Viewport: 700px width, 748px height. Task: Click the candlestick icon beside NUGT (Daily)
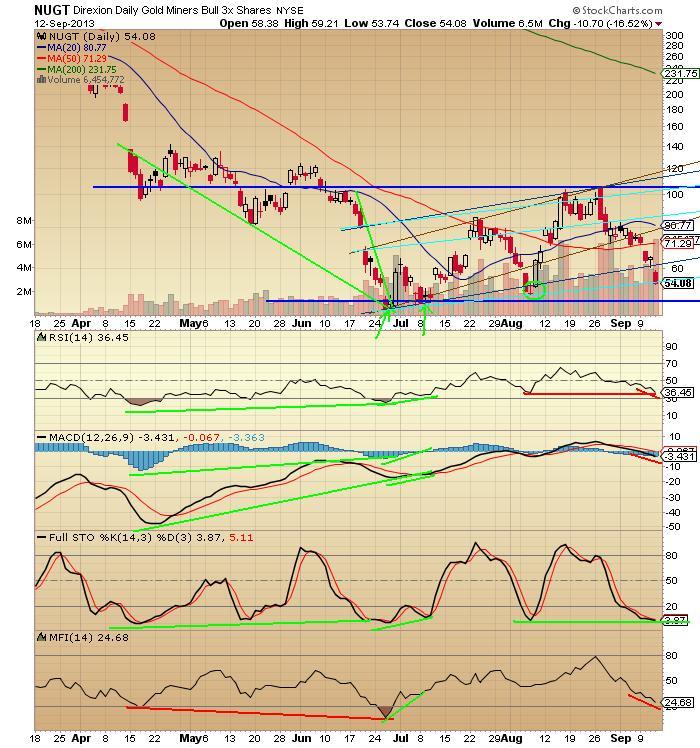(x=41, y=36)
